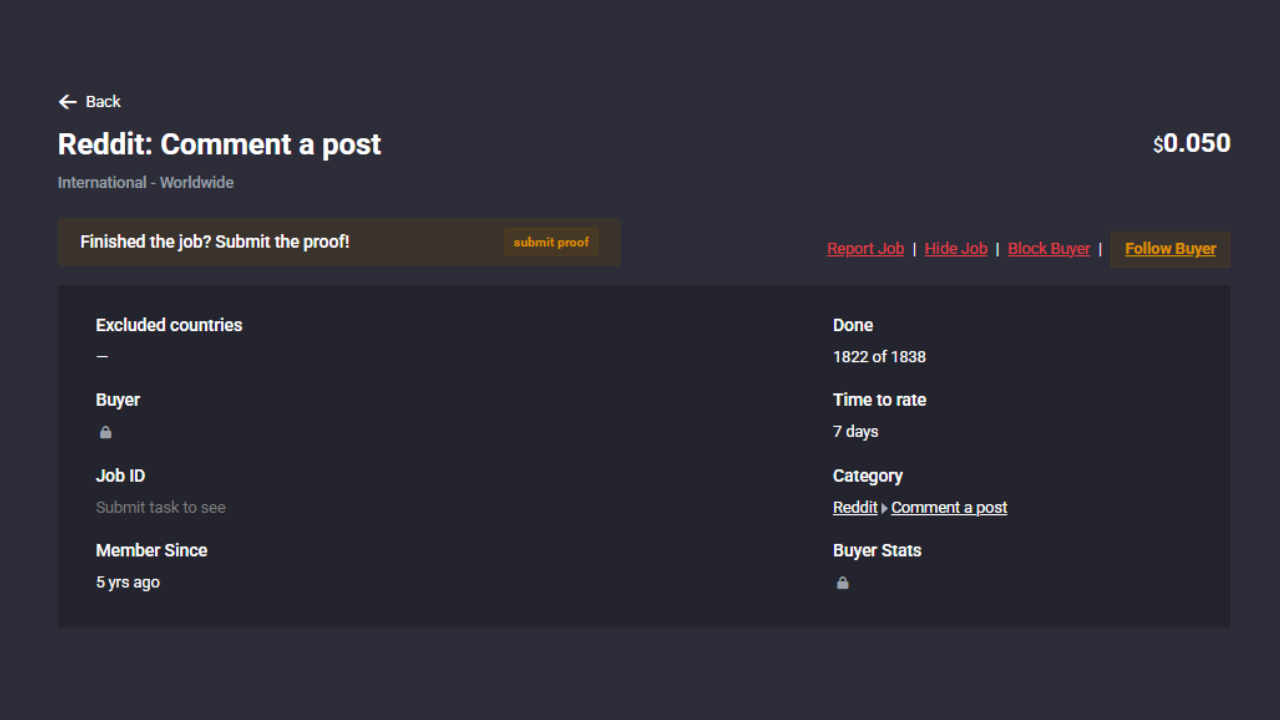Click the triangle arrow between category links
Screen dimensions: 1280x720
click(x=884, y=509)
